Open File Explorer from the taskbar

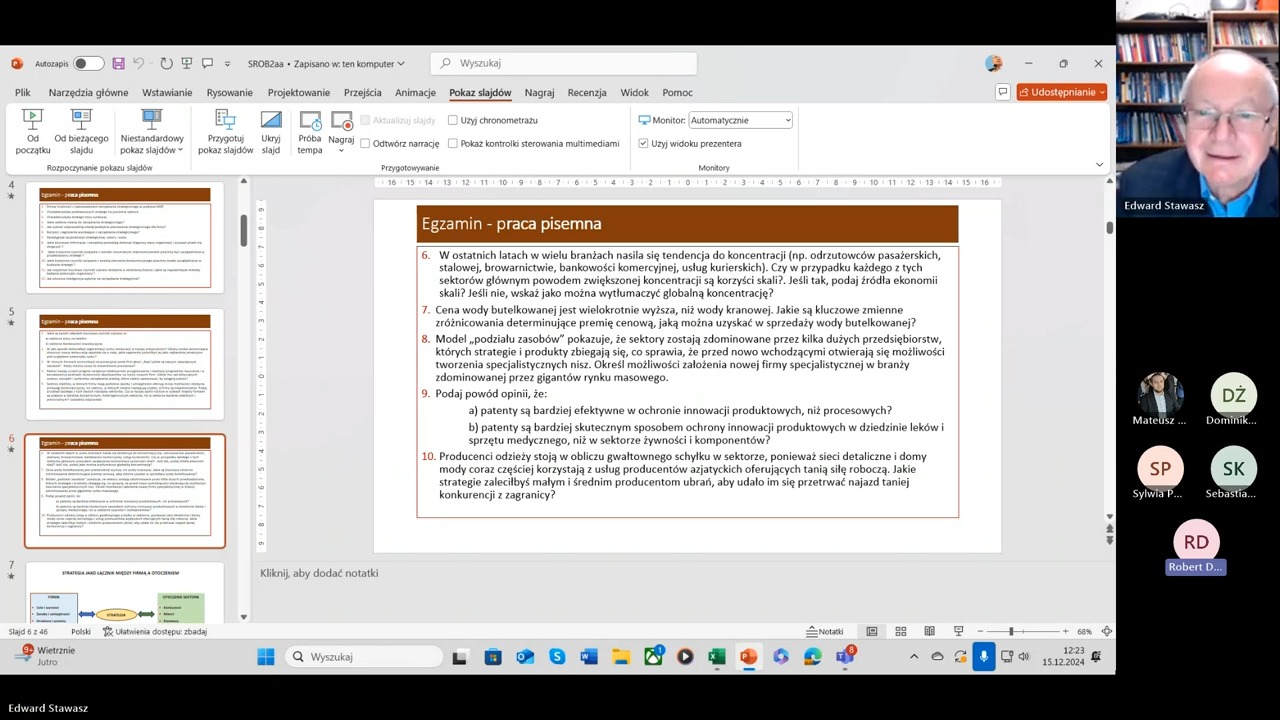pyautogui.click(x=621, y=657)
